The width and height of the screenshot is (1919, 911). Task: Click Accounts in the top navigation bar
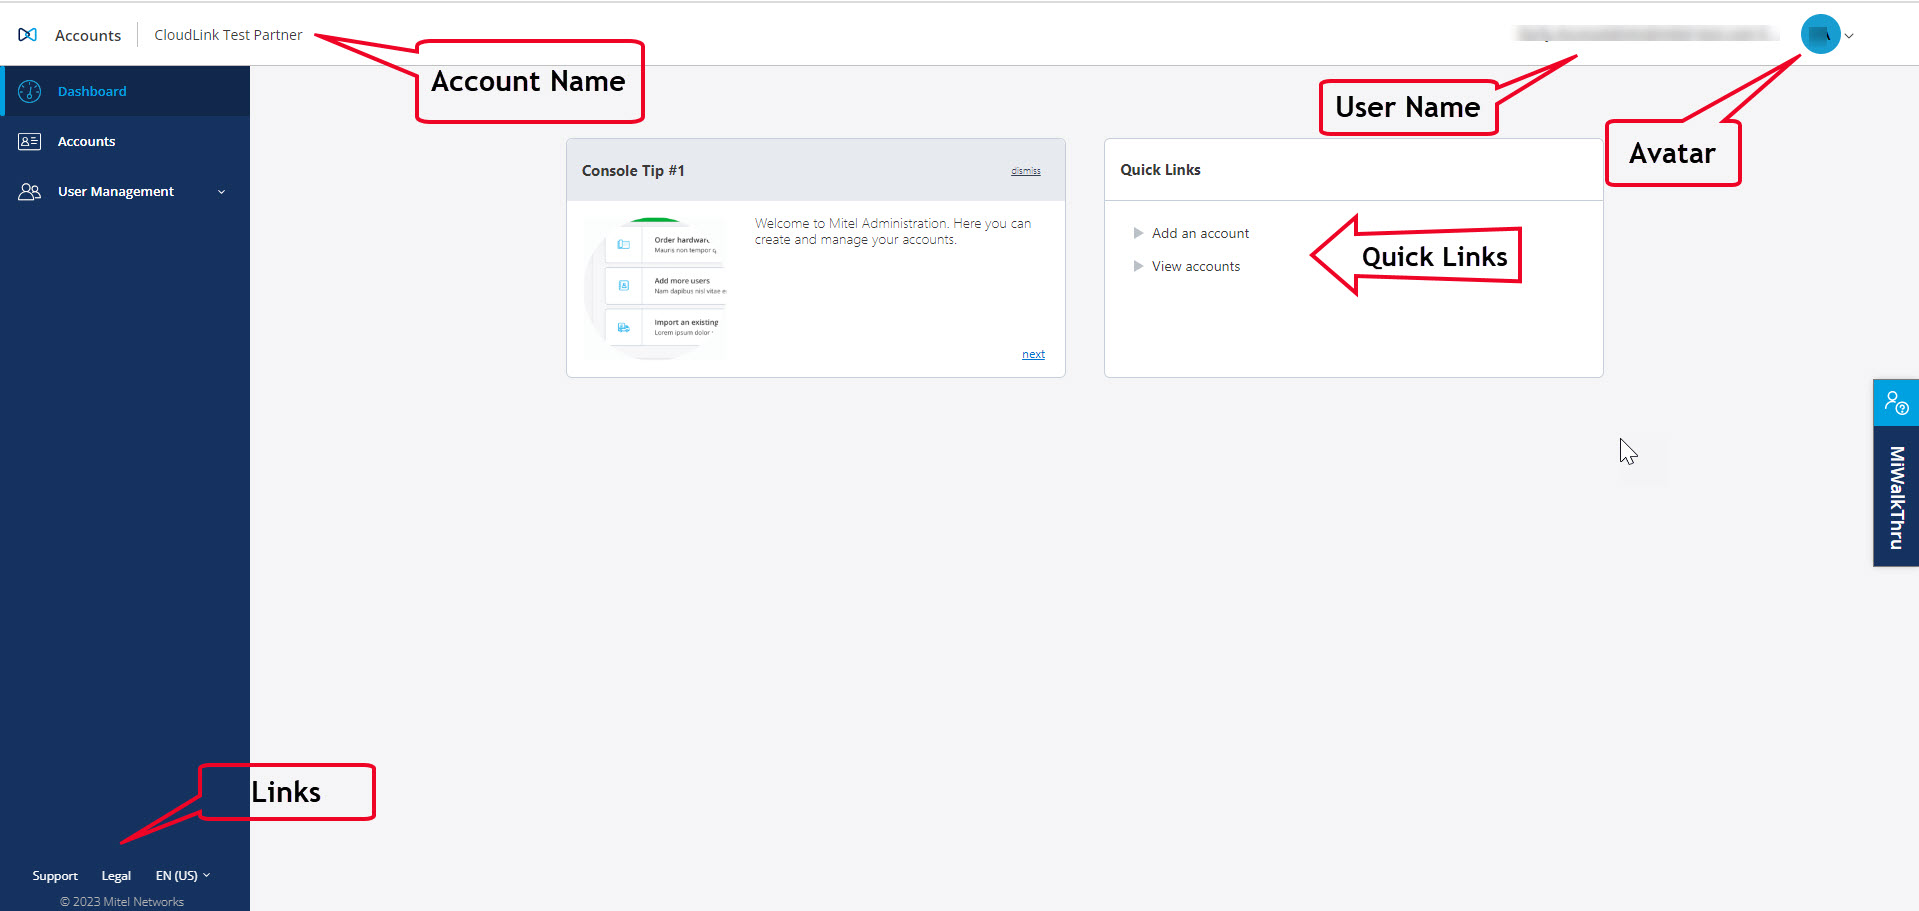click(x=88, y=35)
